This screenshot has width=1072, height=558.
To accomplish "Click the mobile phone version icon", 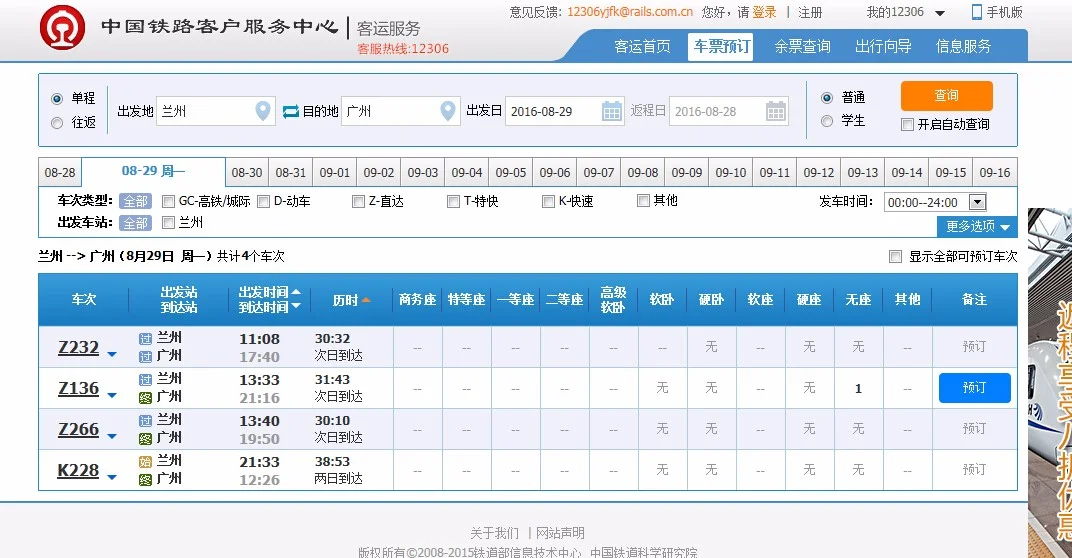I will (x=977, y=12).
